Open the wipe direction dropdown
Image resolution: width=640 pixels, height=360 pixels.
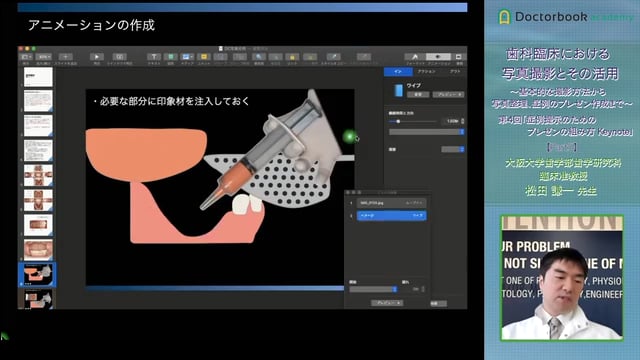pyautogui.click(x=426, y=132)
